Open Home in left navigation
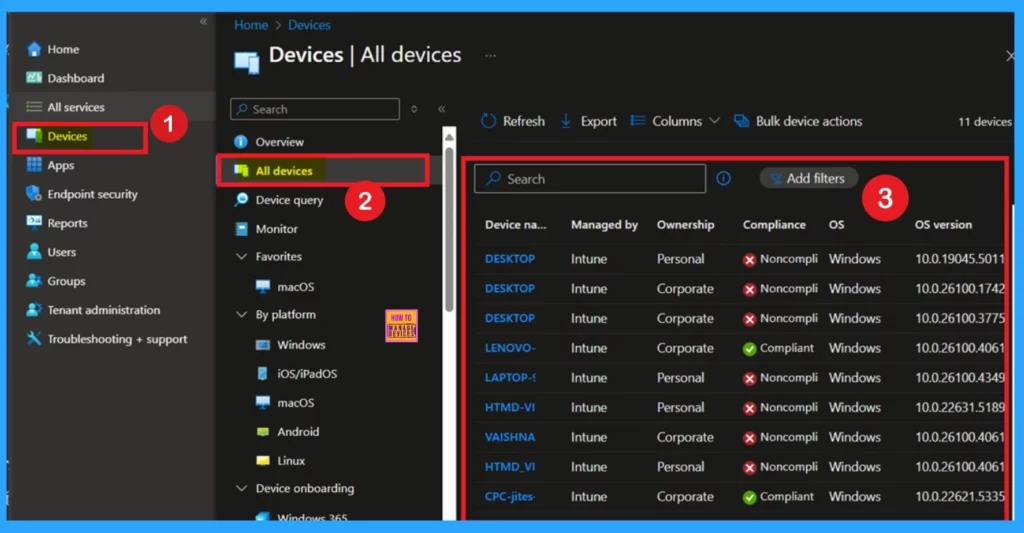This screenshot has width=1024, height=533. click(x=52, y=49)
